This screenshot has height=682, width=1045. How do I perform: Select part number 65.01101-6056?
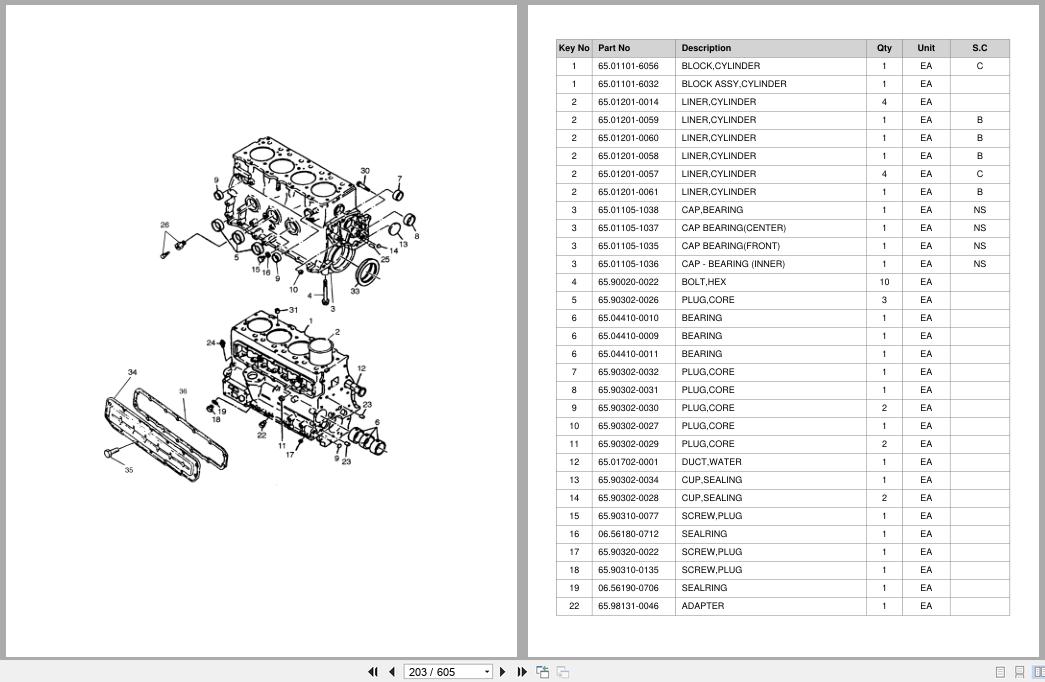[x=628, y=66]
